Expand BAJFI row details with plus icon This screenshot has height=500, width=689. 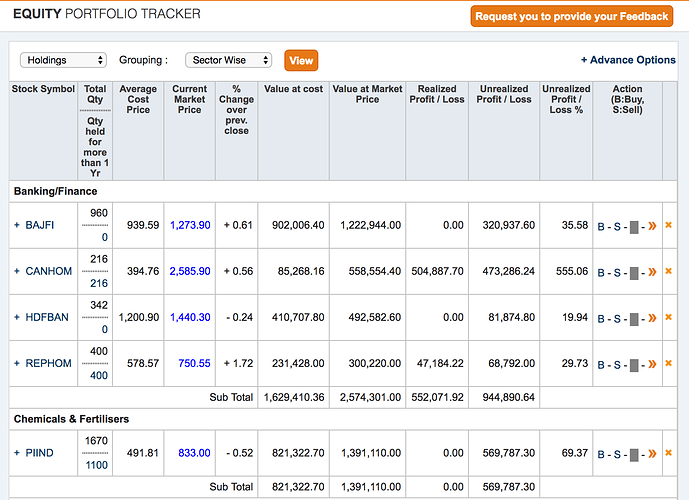coord(17,225)
